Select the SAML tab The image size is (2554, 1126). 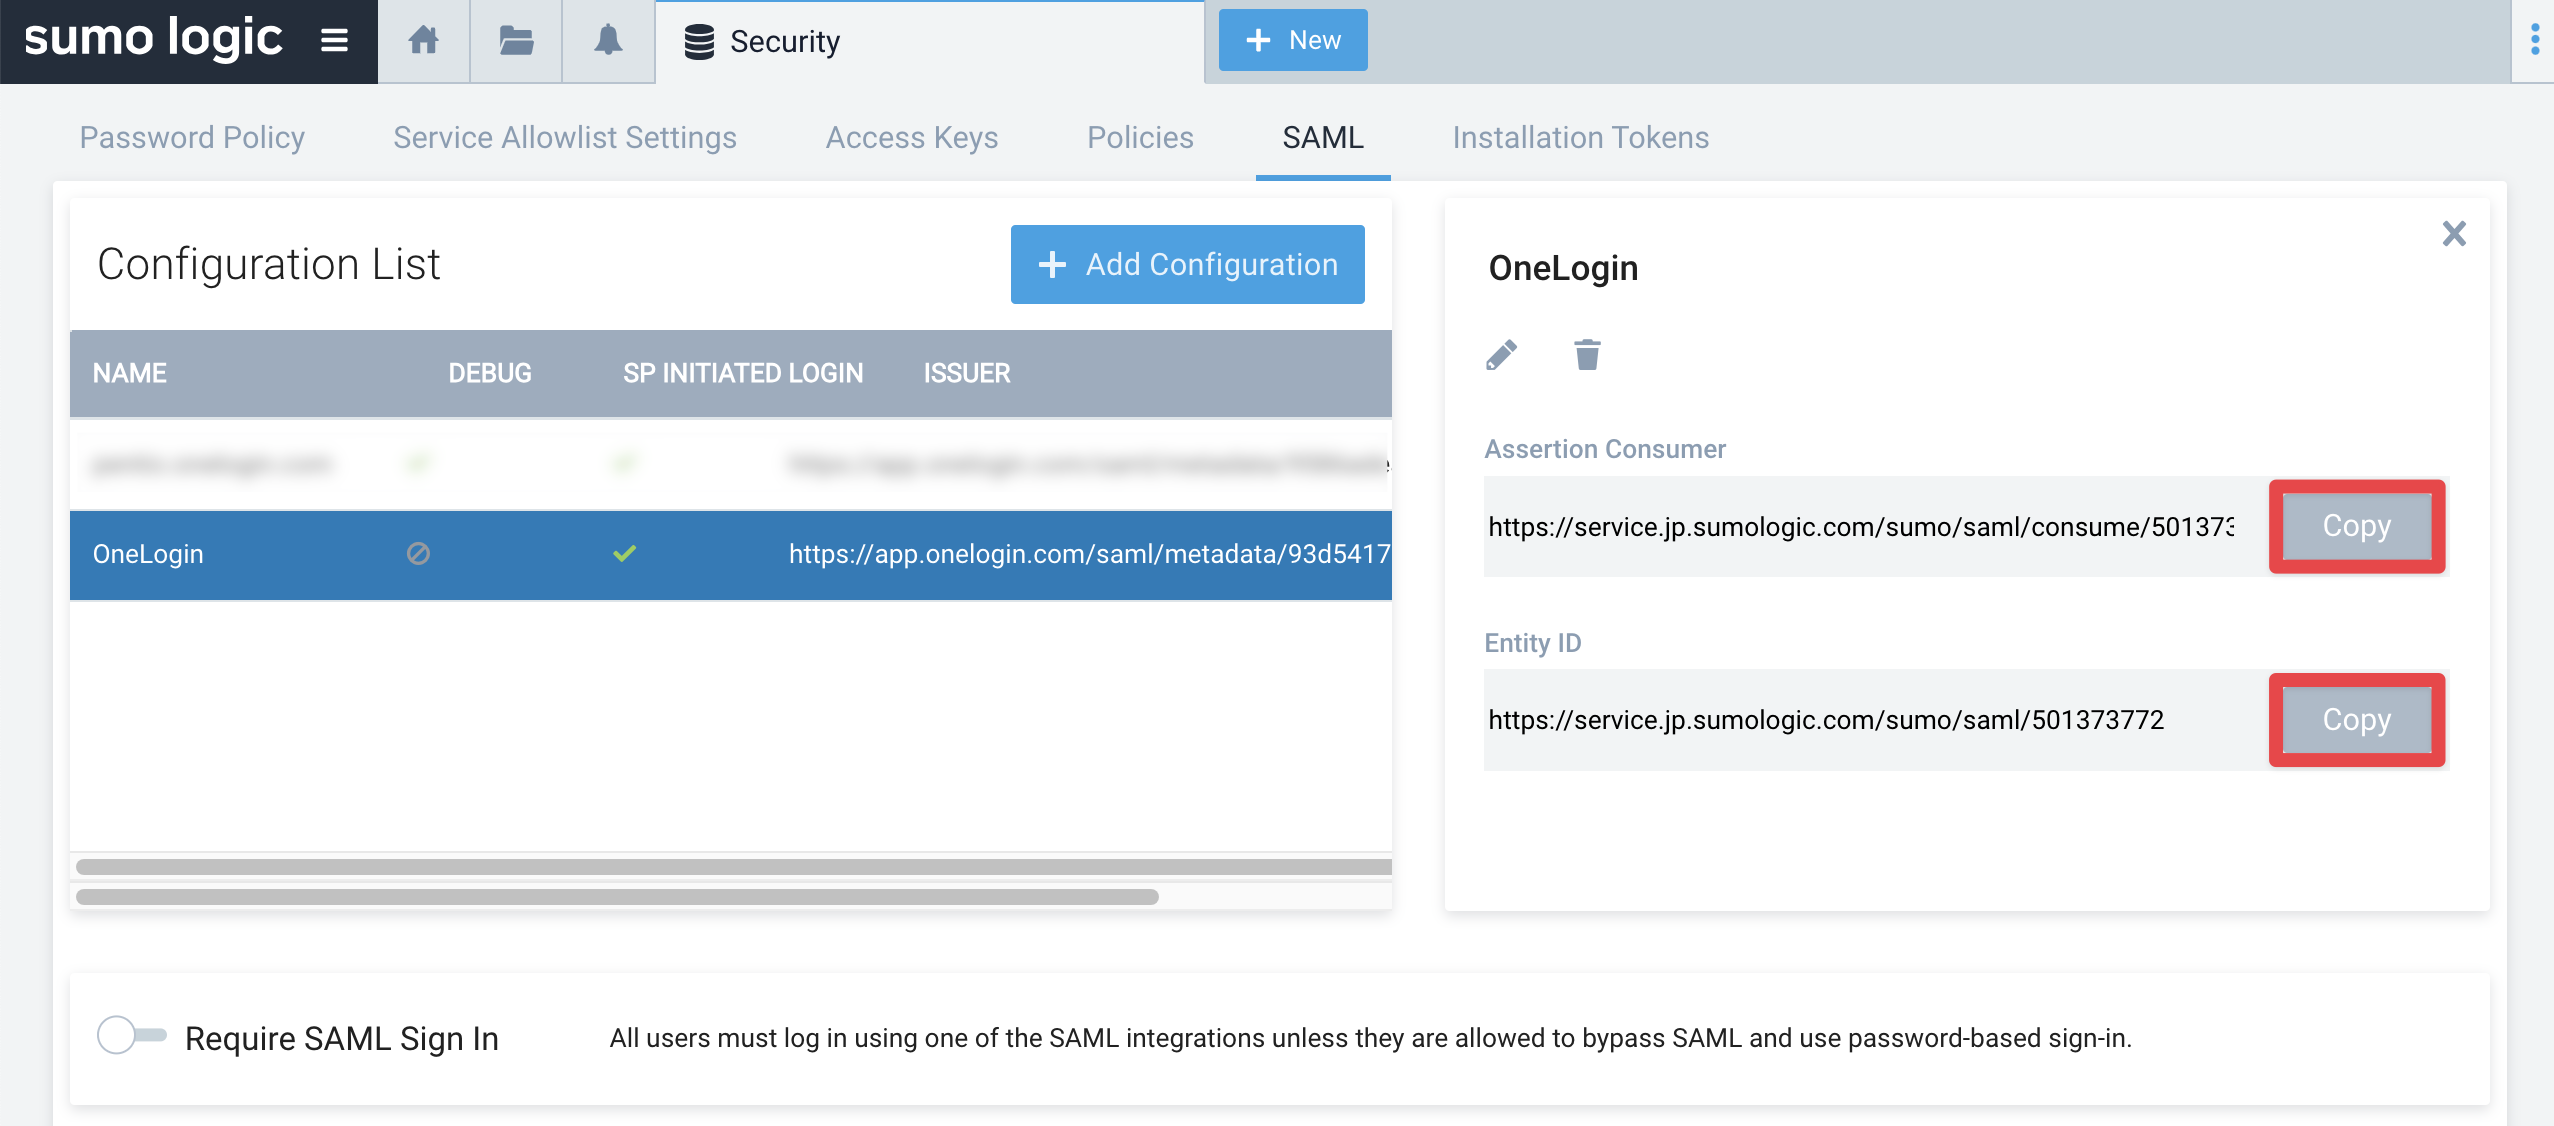(x=1323, y=137)
